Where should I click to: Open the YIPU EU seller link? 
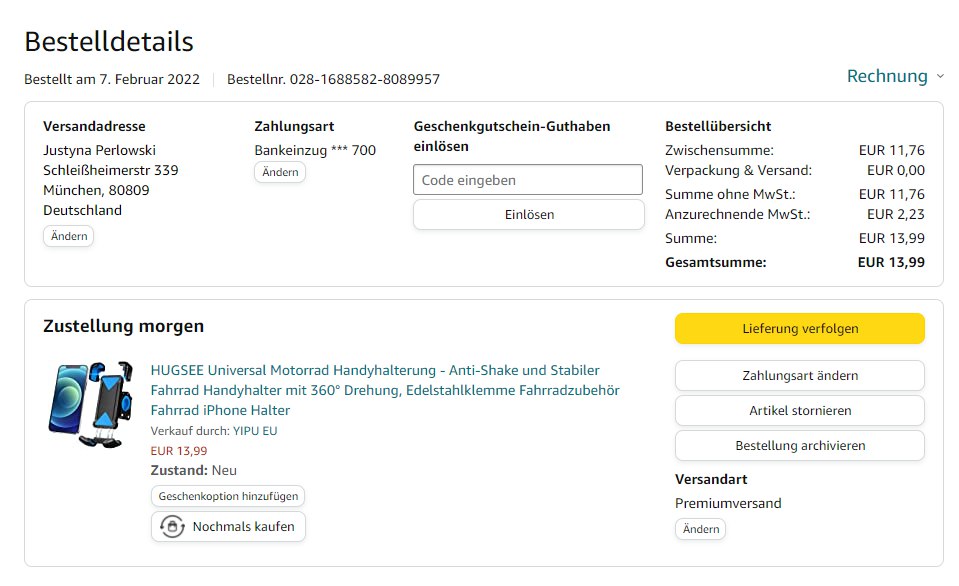255,431
